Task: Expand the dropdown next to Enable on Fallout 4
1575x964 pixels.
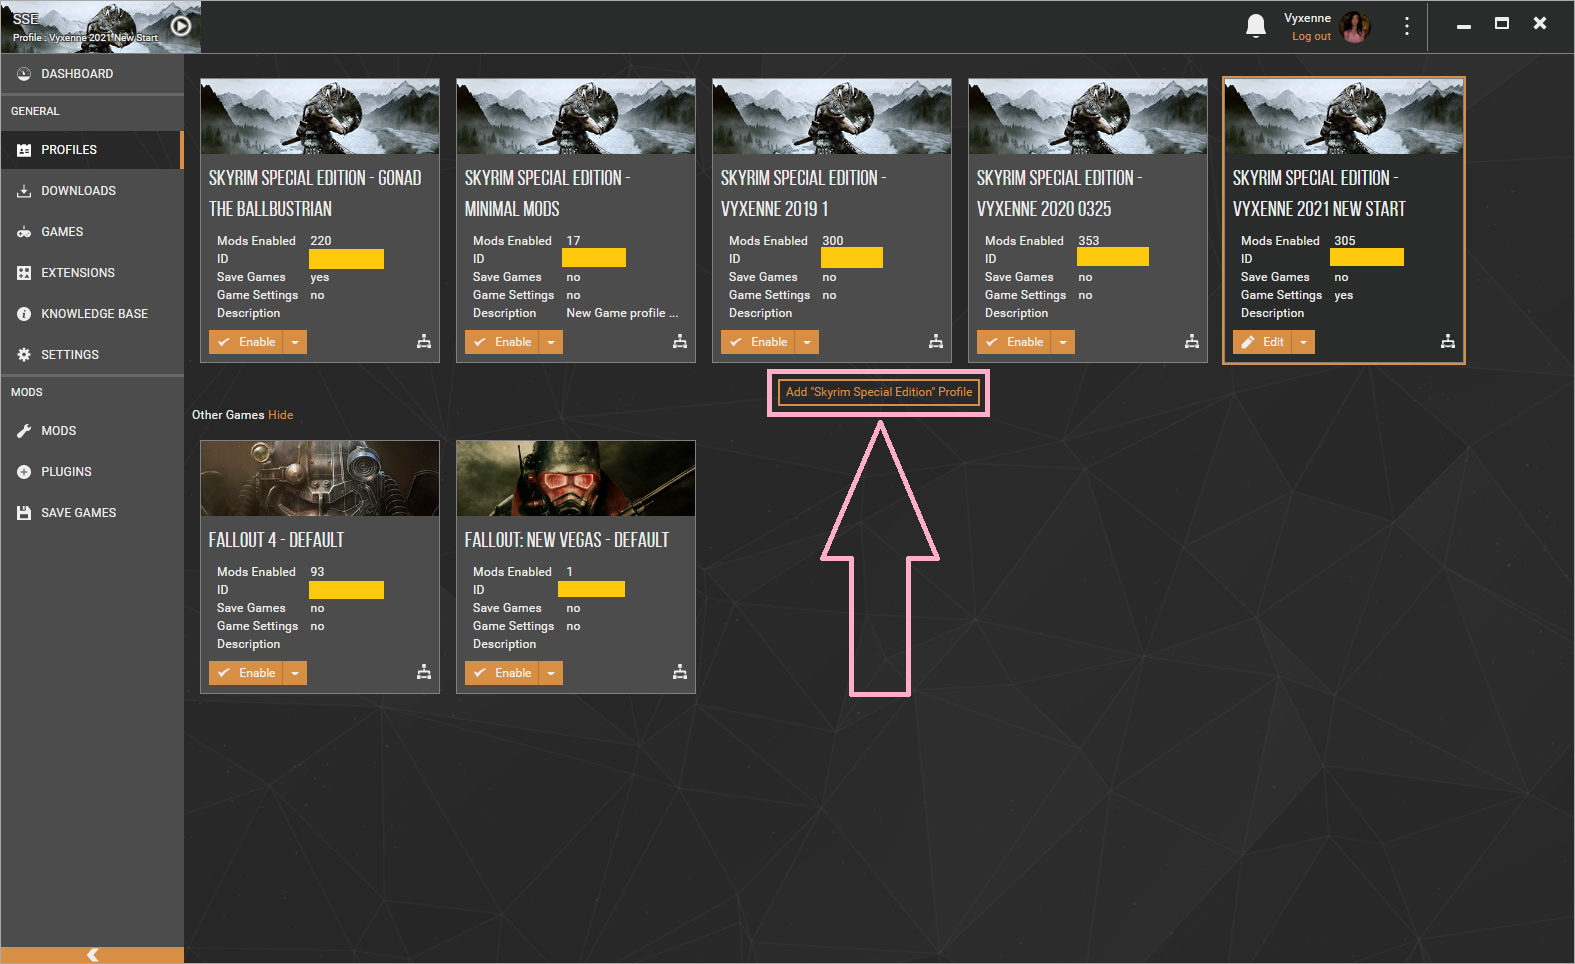Action: [295, 673]
